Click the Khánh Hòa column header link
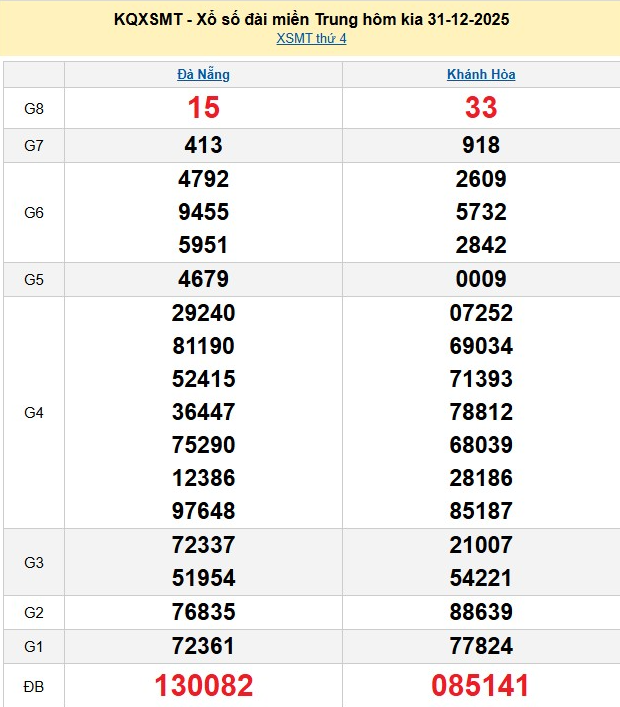Viewport: 620px width, 707px height. 481,74
